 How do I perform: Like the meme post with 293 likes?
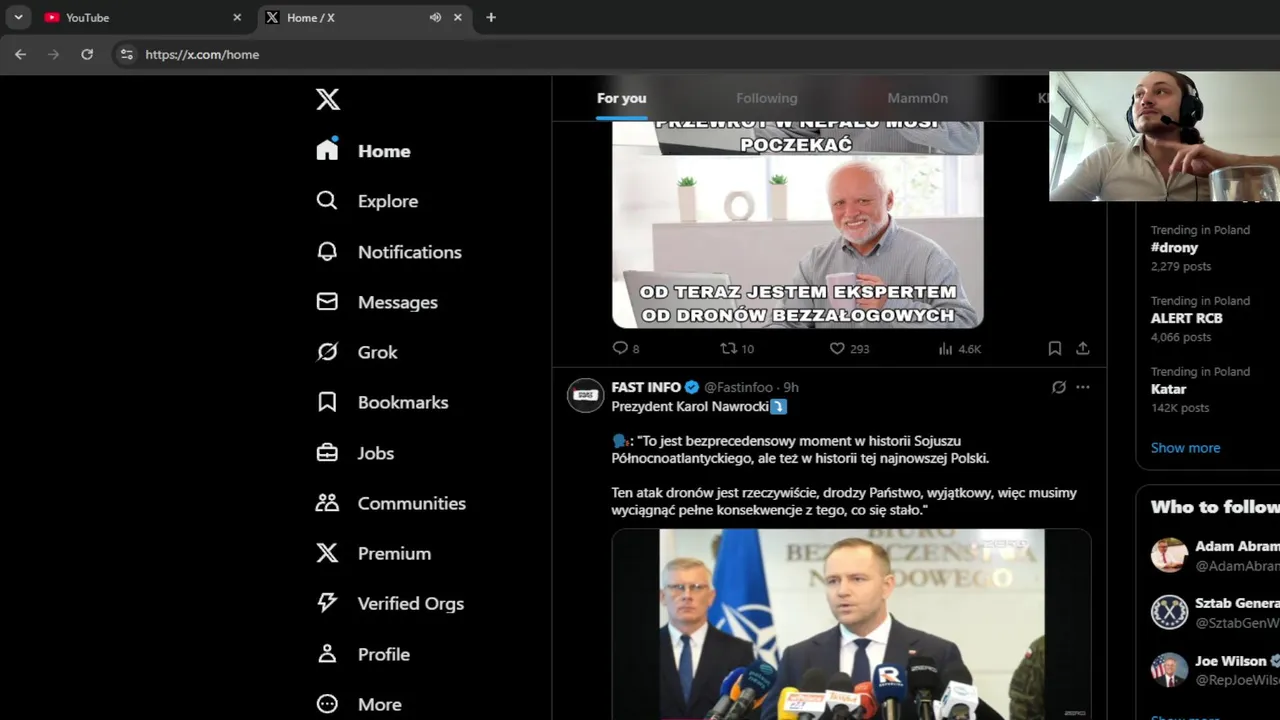click(849, 348)
